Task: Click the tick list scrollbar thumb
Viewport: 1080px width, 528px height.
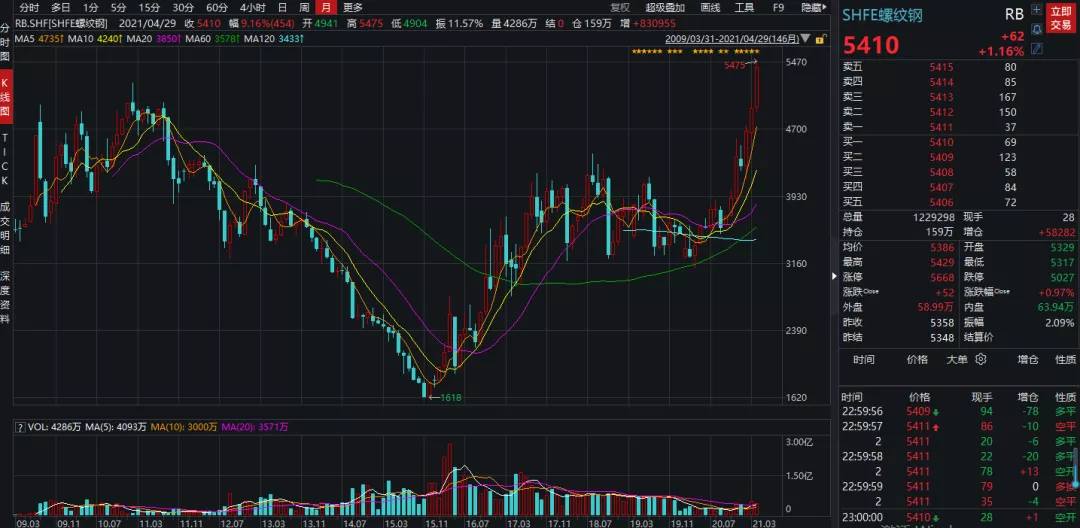Action: point(1075,469)
